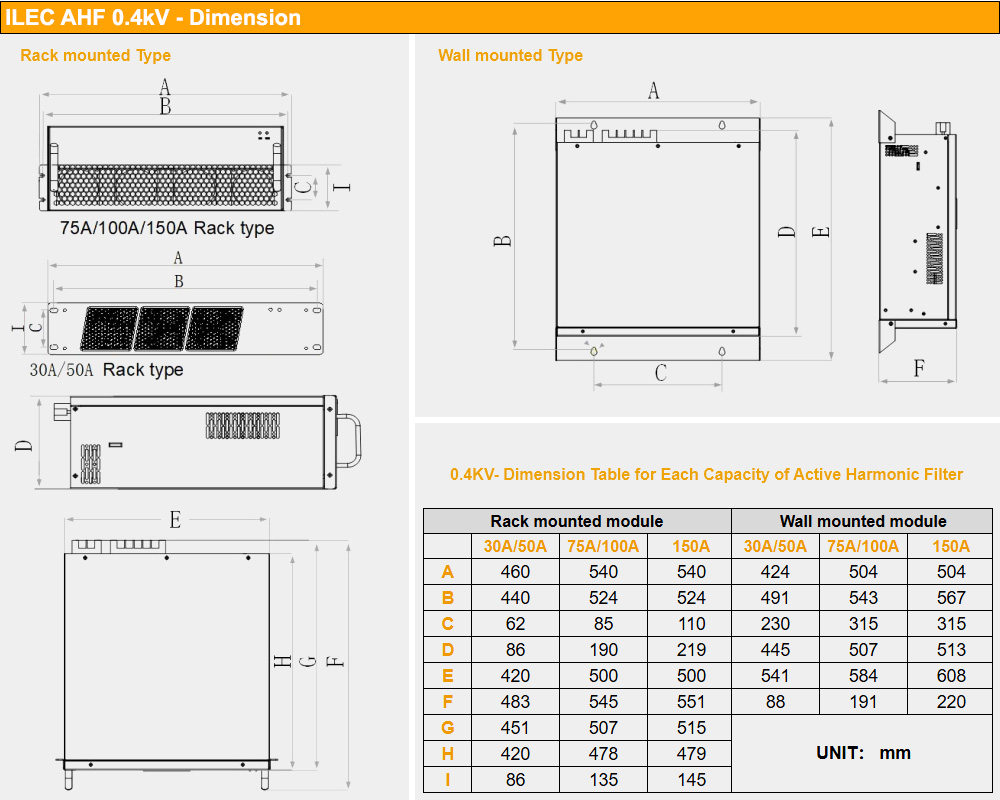Click the value '440' in row B

515,598
